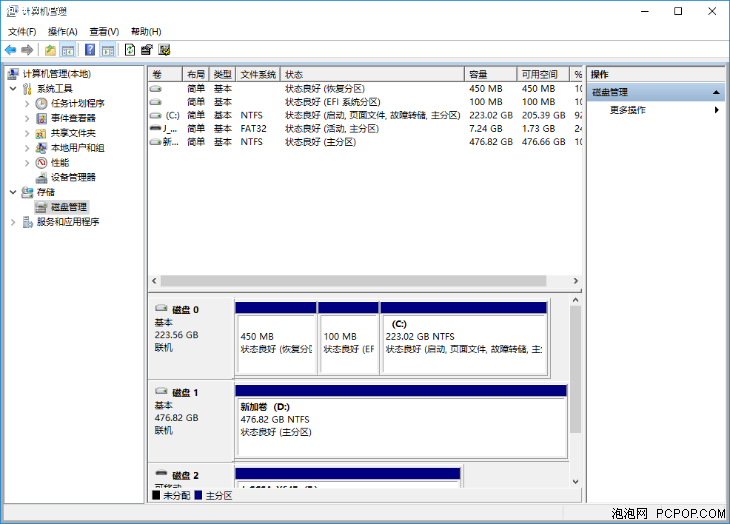The height and width of the screenshot is (524, 730).
Task: Toggle the console tree pane toolbar icon
Action: coord(68,50)
